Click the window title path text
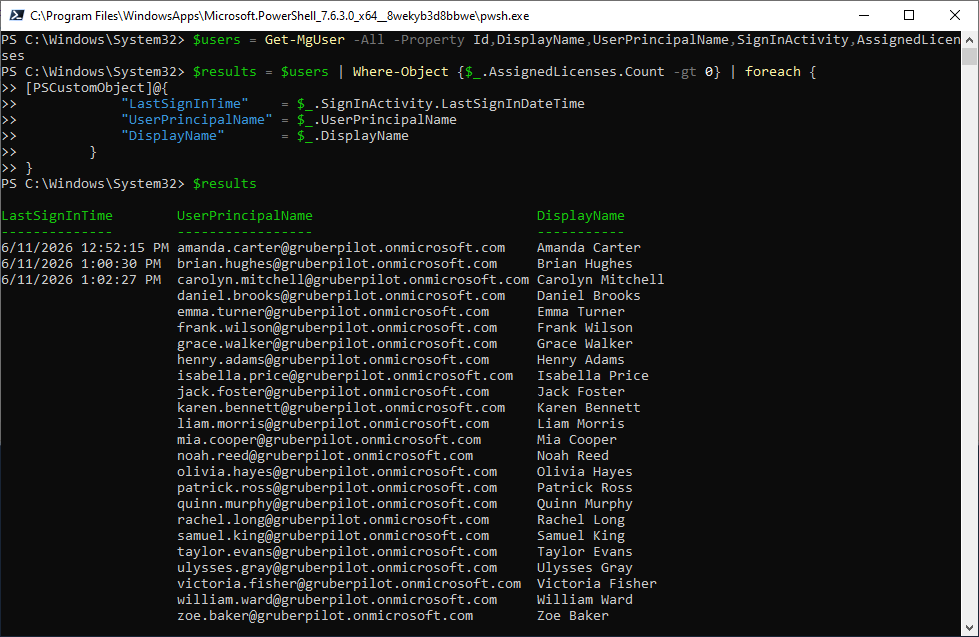The image size is (979, 637). point(280,16)
